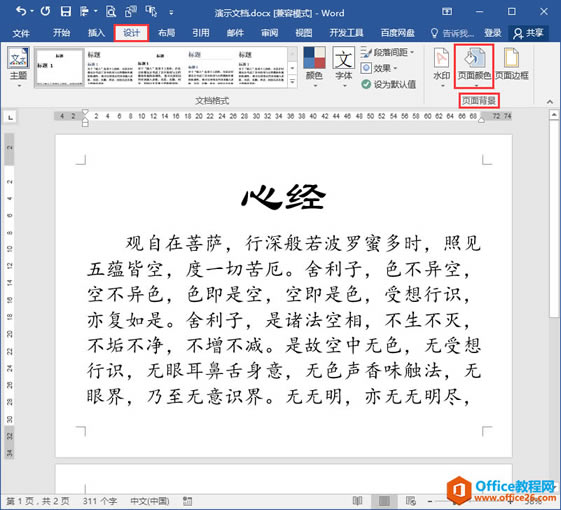Open the 邮件 (Mailings) tab

pos(235,33)
